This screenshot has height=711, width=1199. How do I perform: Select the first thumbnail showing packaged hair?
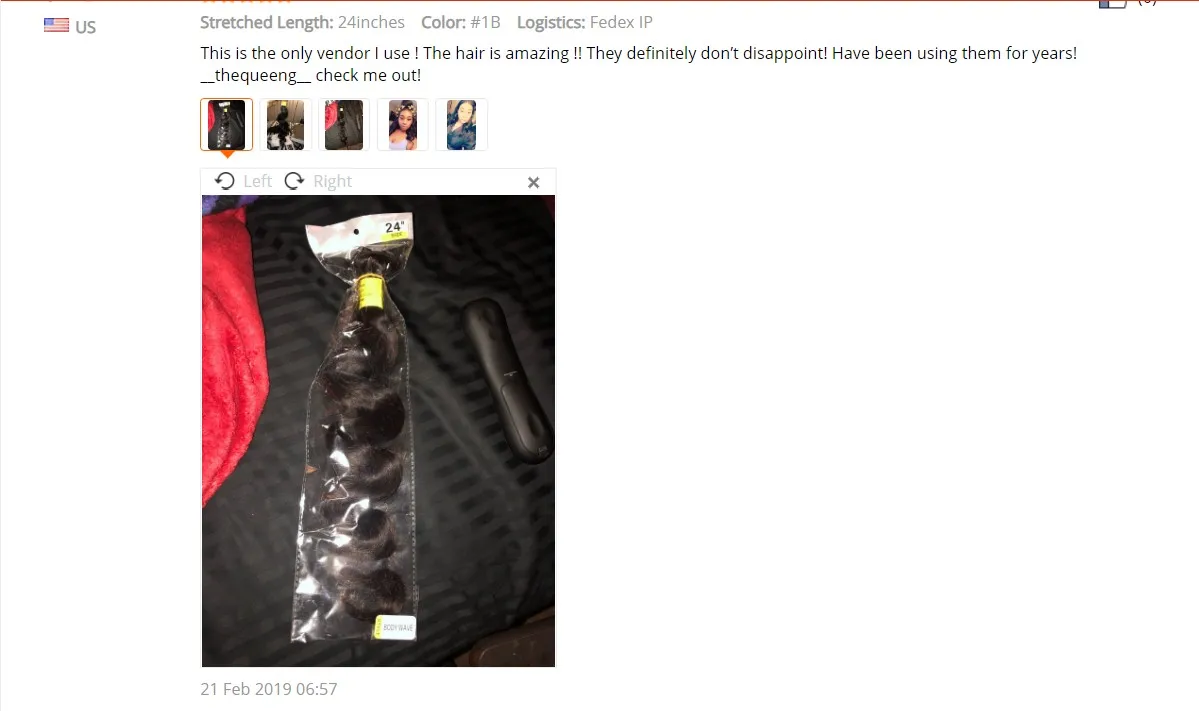(226, 125)
